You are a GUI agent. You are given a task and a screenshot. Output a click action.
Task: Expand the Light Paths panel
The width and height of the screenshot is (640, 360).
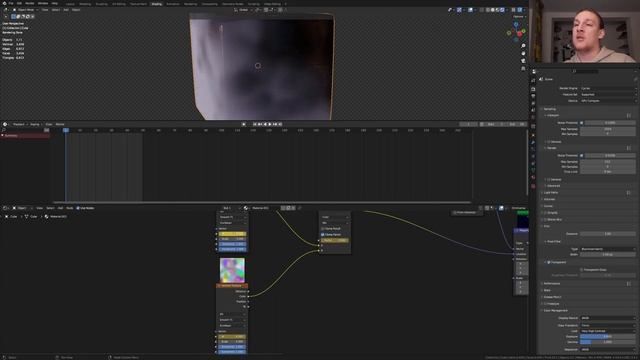pyautogui.click(x=550, y=193)
